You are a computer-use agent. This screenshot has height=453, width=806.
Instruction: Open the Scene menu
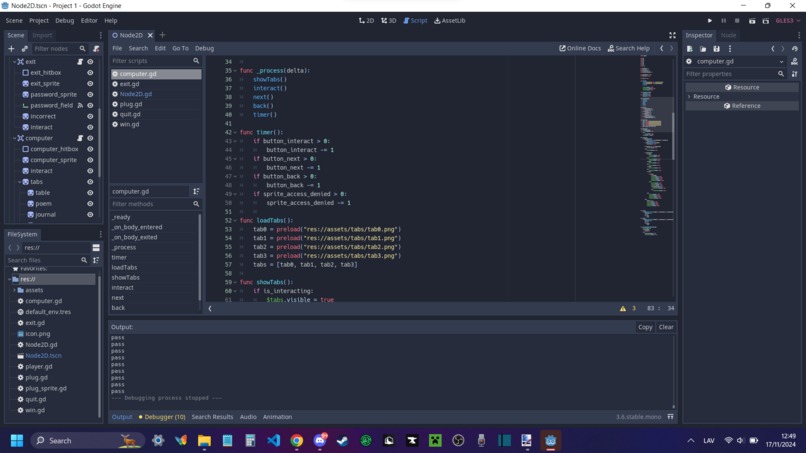click(14, 21)
